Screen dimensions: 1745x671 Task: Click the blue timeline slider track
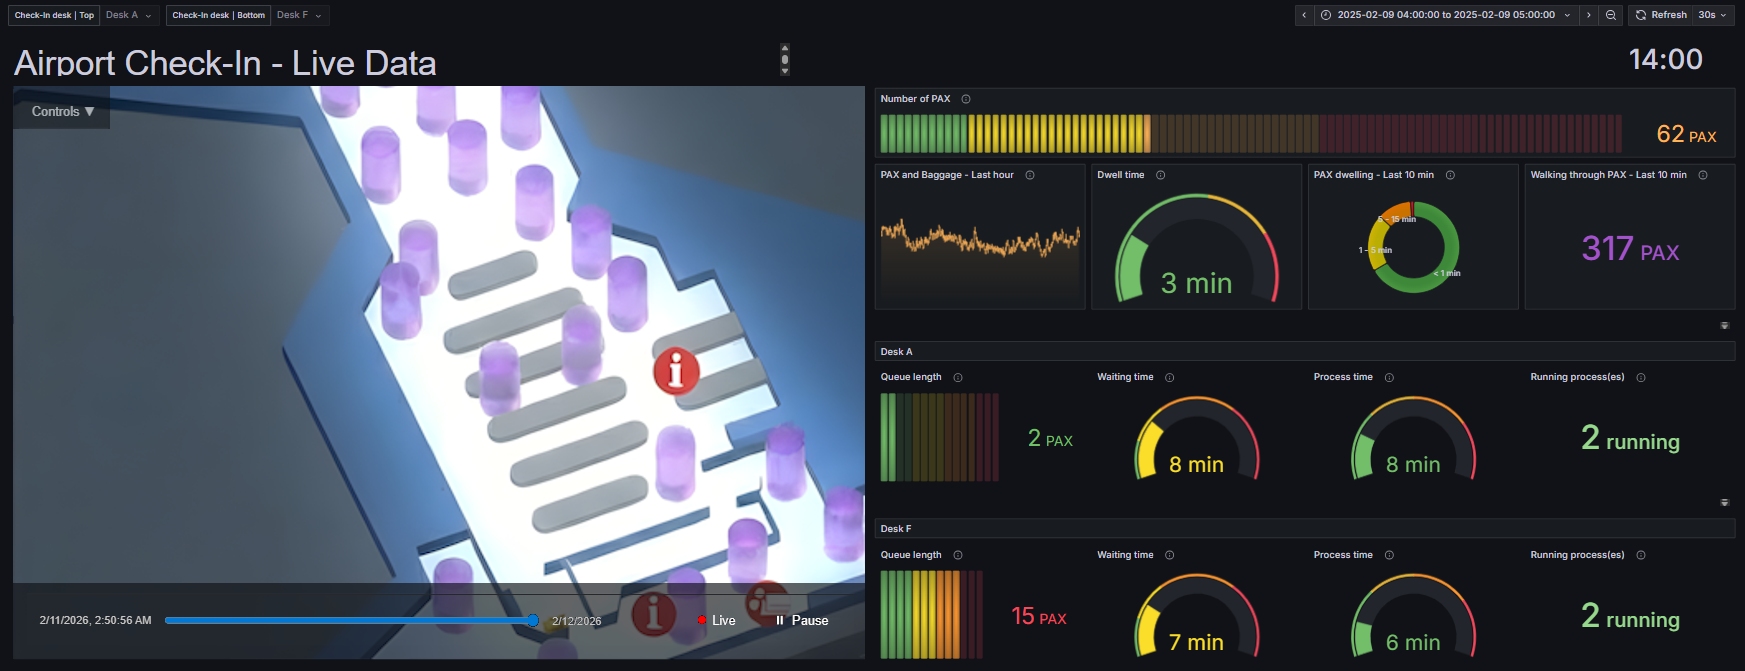tap(348, 620)
